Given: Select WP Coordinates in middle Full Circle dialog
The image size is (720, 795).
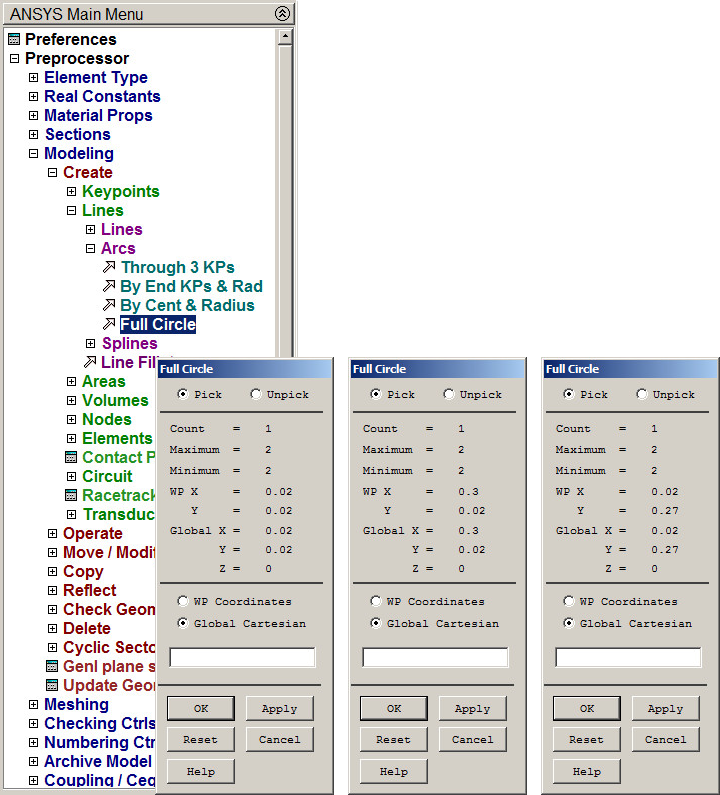Looking at the screenshot, I should [376, 602].
